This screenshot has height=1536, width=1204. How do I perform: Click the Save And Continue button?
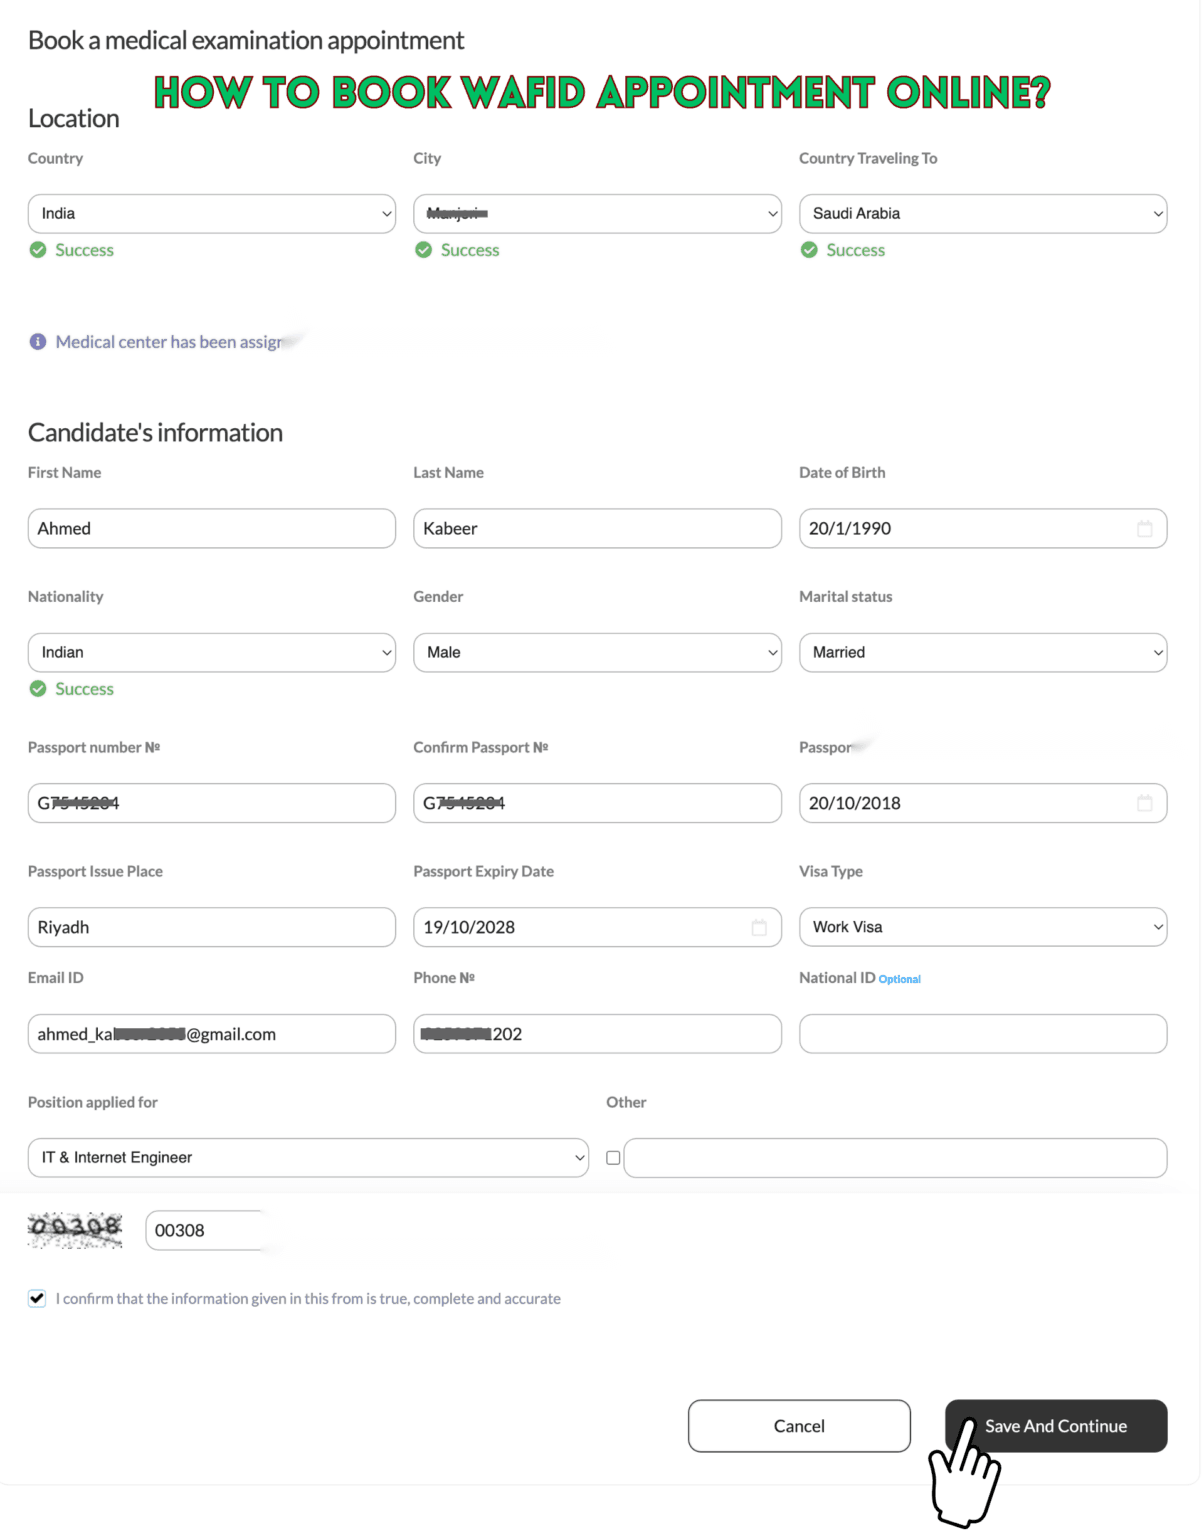[x=1056, y=1426]
